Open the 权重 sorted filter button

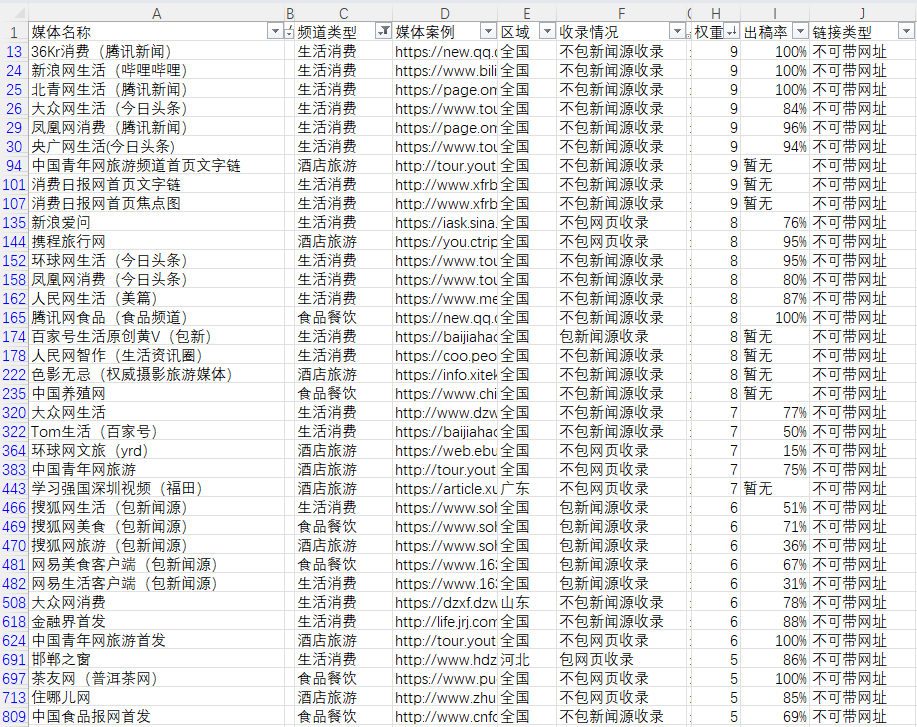pyautogui.click(x=730, y=32)
